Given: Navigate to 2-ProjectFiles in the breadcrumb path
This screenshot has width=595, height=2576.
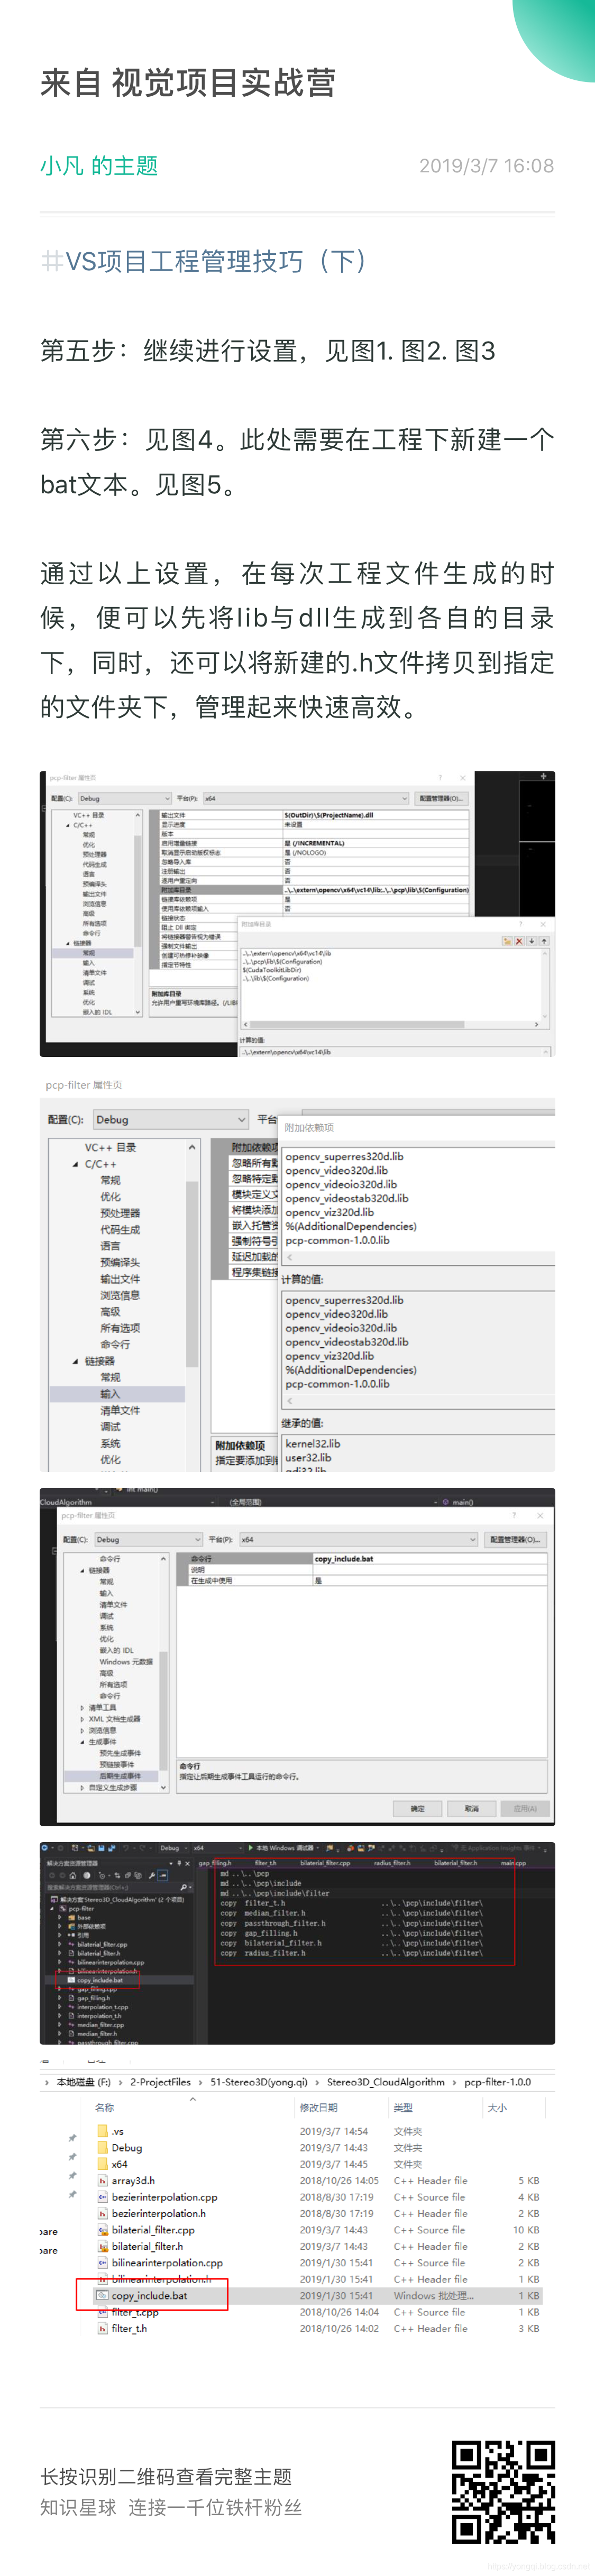Looking at the screenshot, I should [x=160, y=2082].
